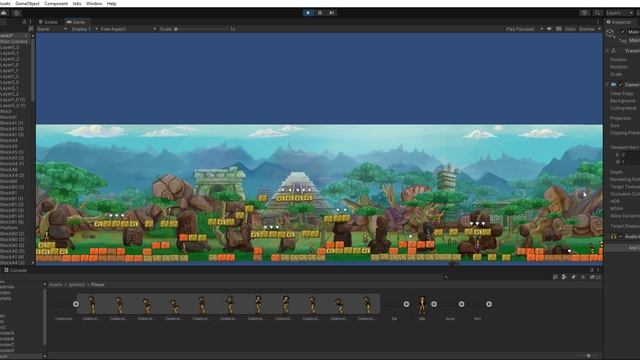The image size is (640, 360).
Task: Collapse the Celebrate sprite sheet arrow
Action: click(76, 304)
